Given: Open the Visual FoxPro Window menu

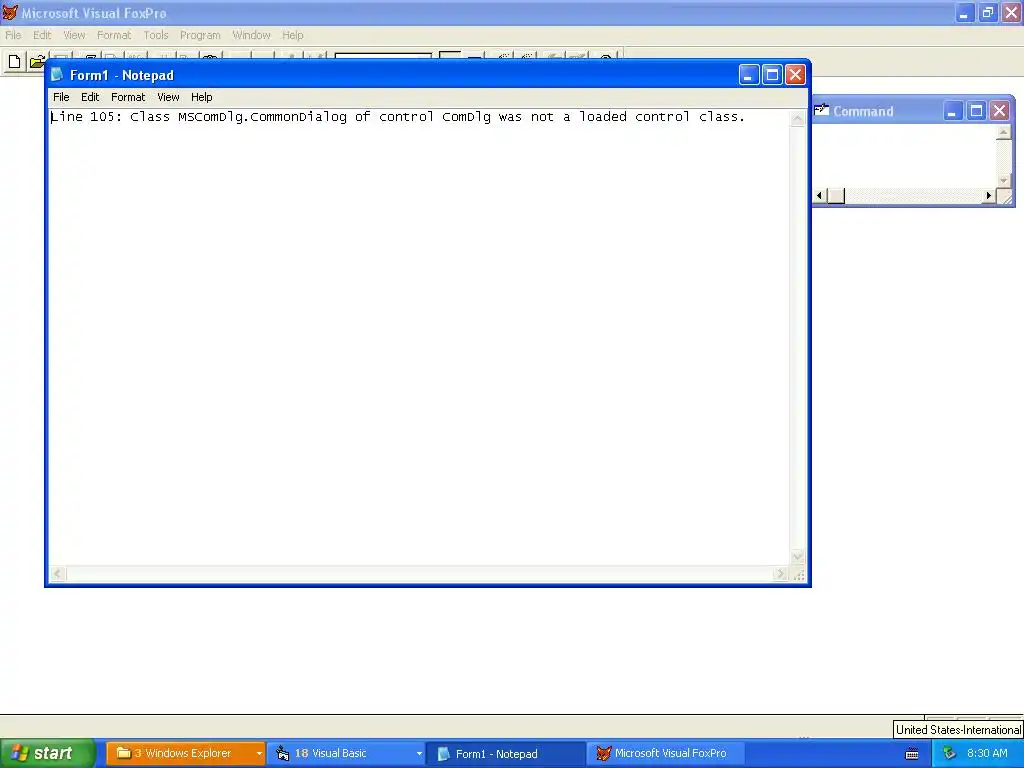Looking at the screenshot, I should point(251,35).
